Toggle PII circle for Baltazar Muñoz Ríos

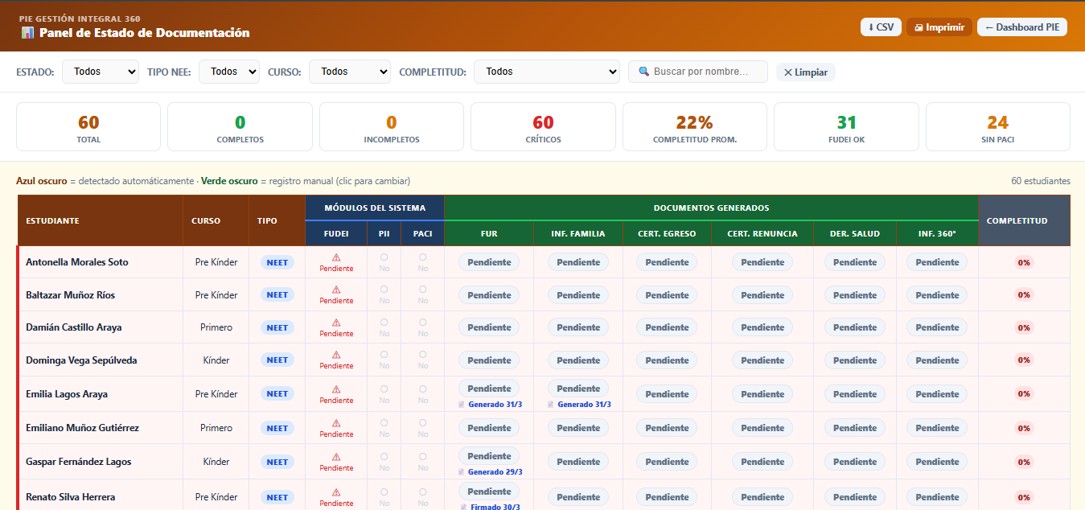[384, 290]
